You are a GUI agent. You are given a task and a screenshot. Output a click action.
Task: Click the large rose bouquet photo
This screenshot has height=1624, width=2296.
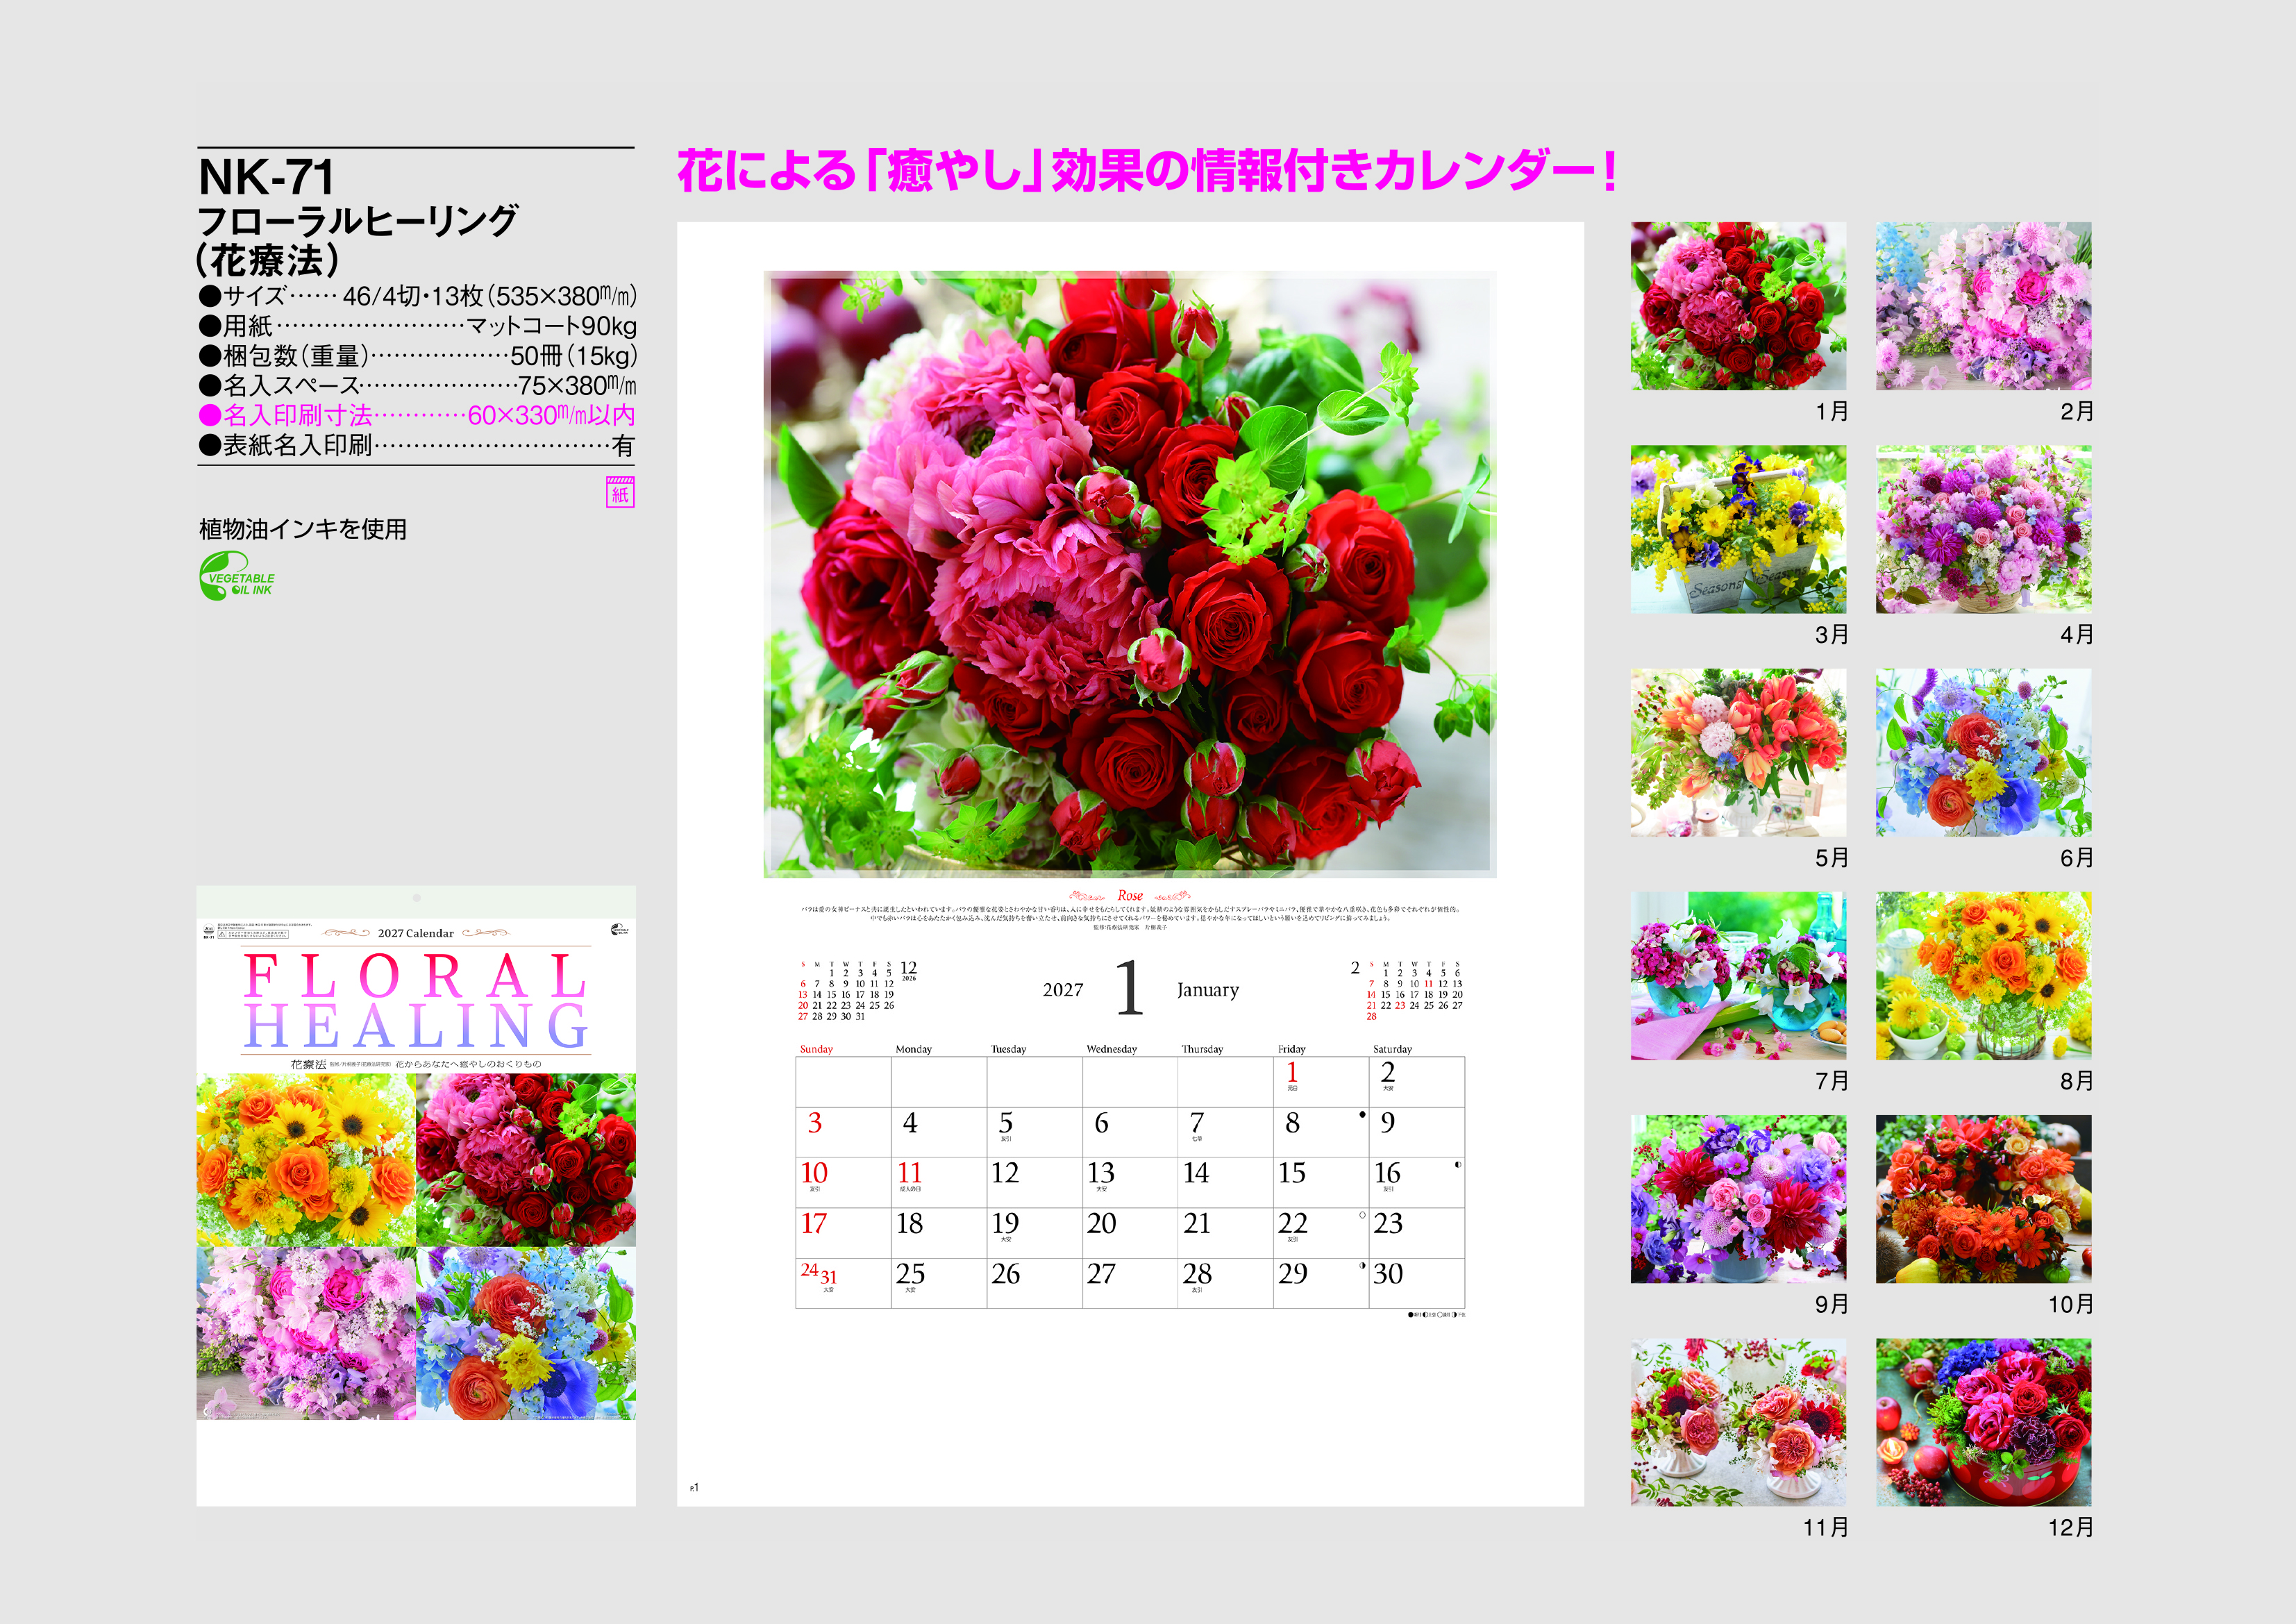click(1129, 574)
